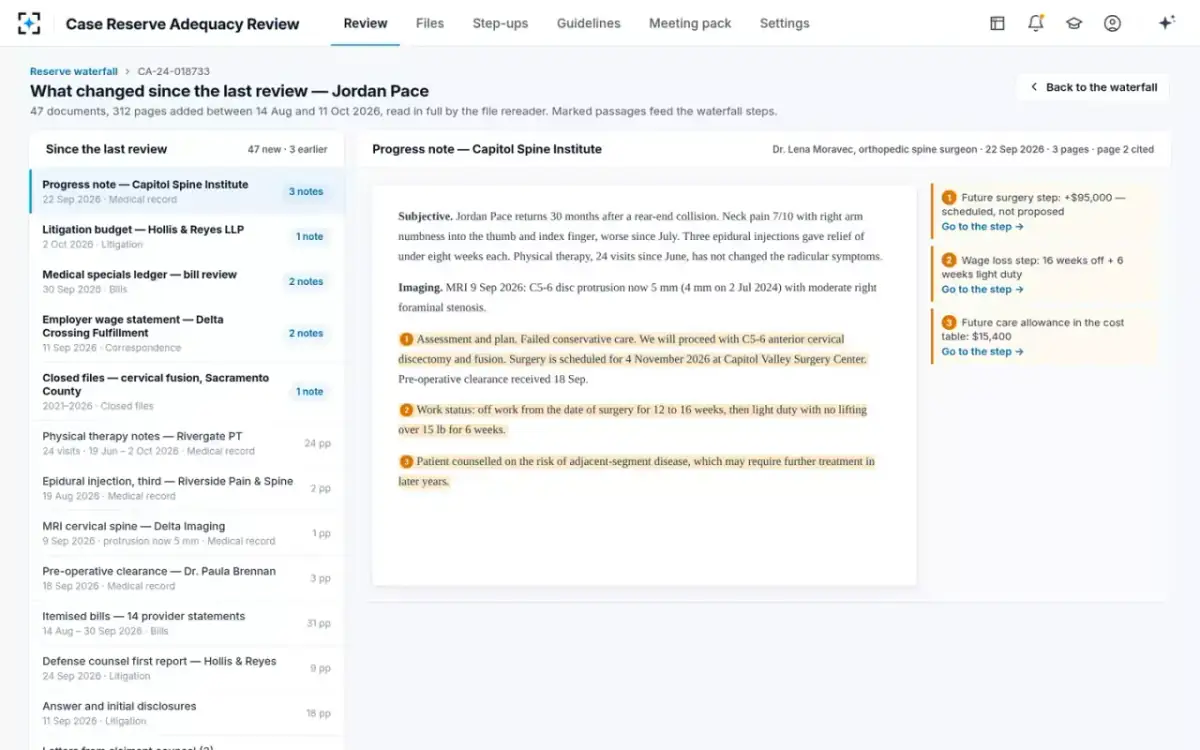This screenshot has width=1200, height=750.
Task: Click the 3 notes badge on Progress note
Action: (306, 191)
